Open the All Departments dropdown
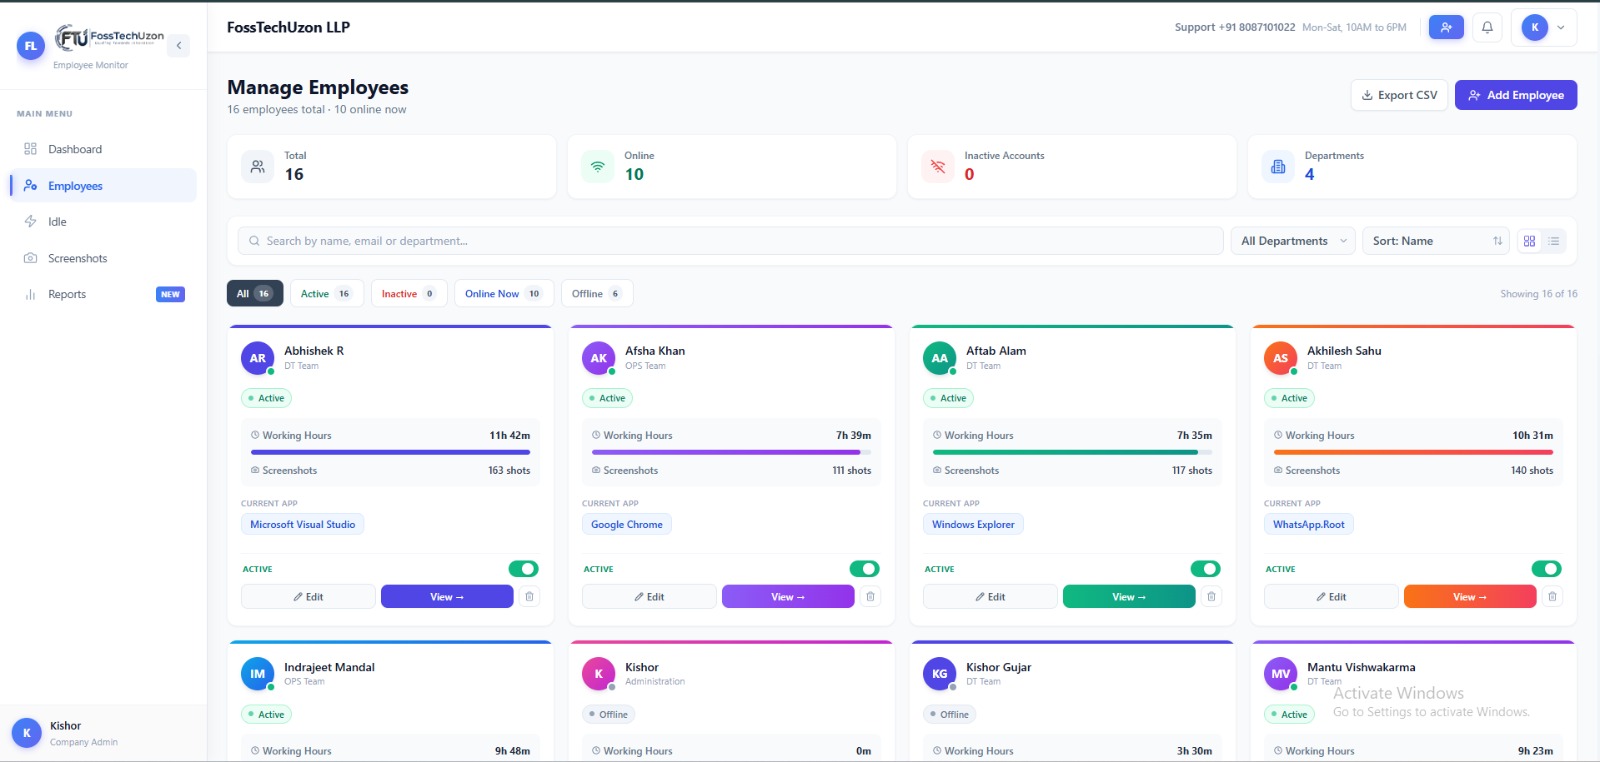 pyautogui.click(x=1293, y=241)
